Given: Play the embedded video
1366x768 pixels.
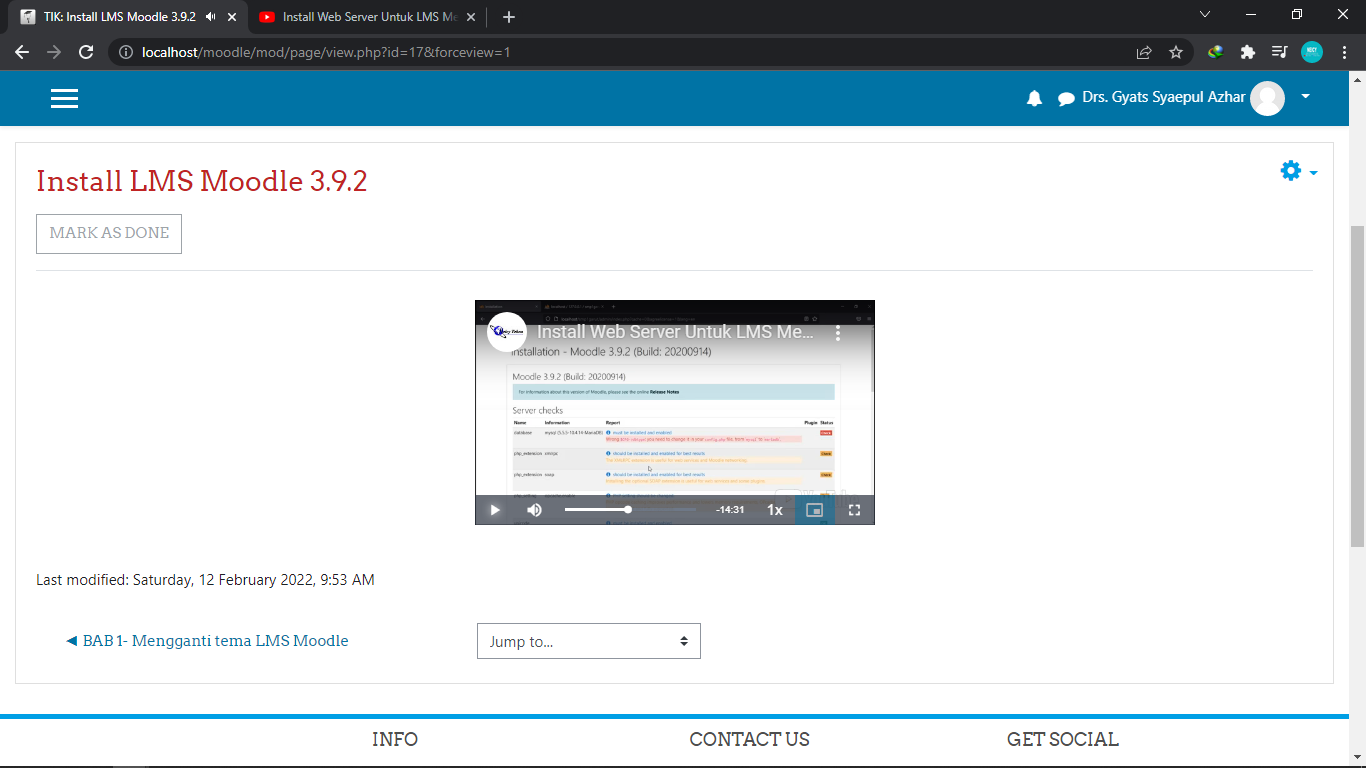Looking at the screenshot, I should [x=495, y=510].
